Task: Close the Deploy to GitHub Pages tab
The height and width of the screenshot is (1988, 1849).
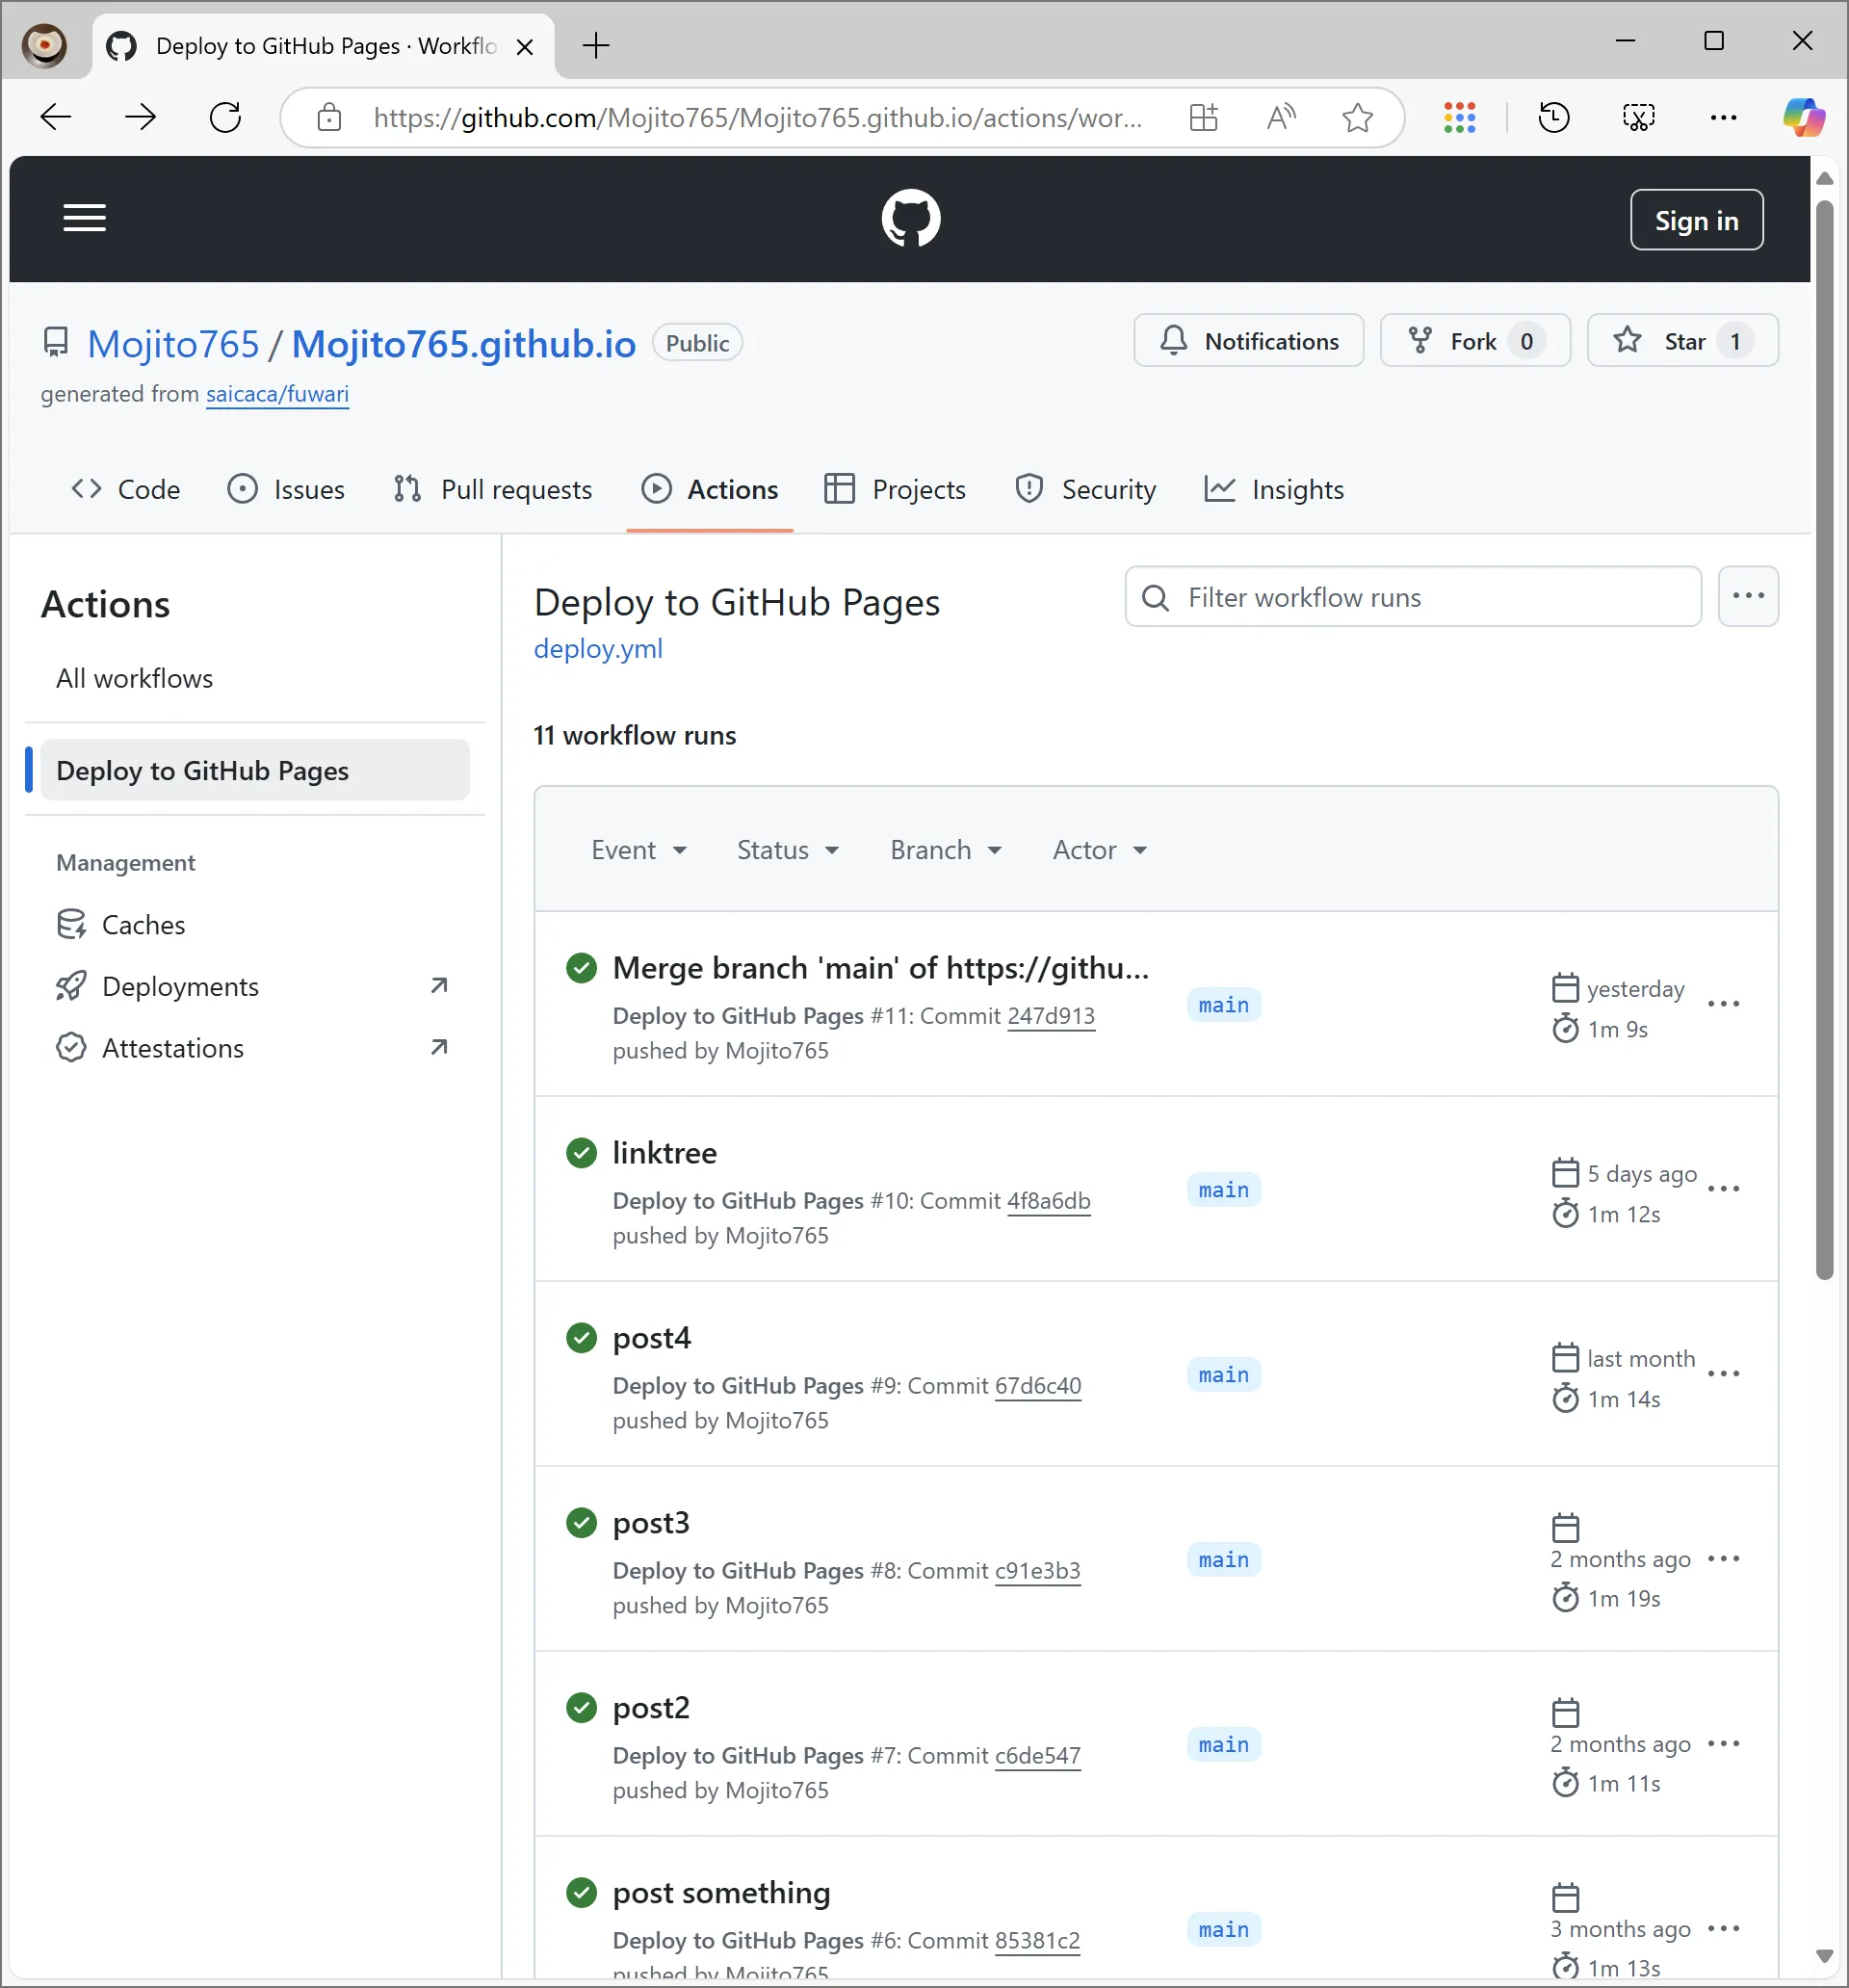Action: click(x=524, y=46)
